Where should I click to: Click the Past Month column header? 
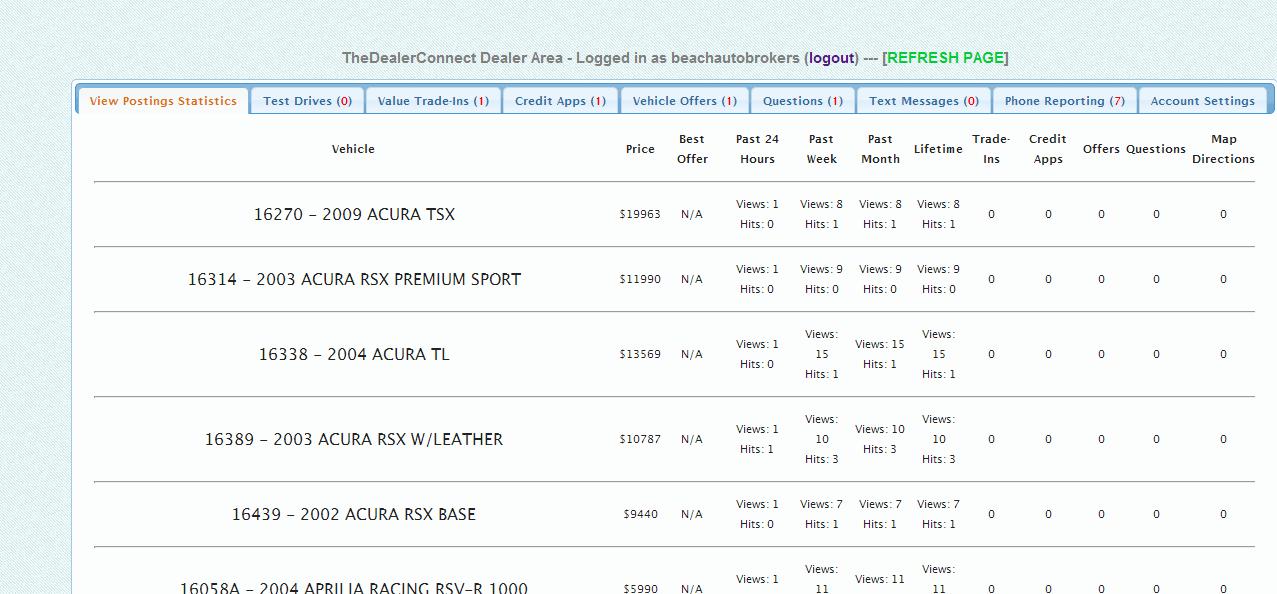coord(880,149)
